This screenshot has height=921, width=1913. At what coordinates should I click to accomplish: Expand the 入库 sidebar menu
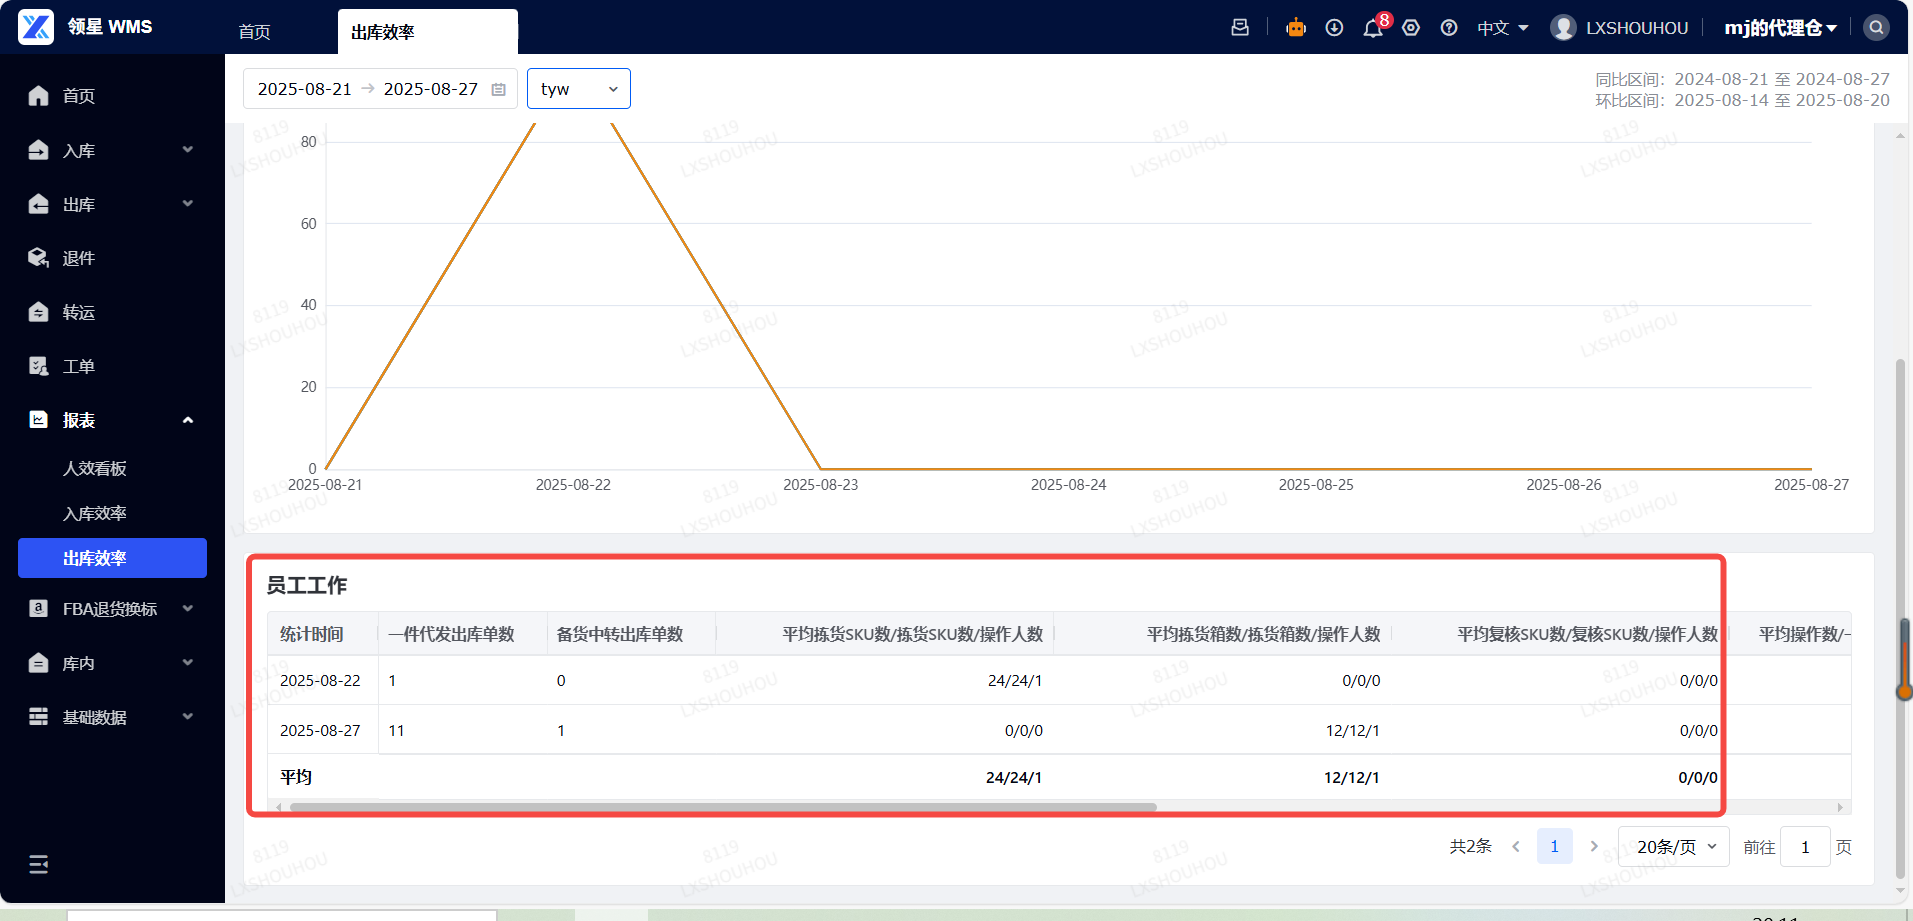110,150
